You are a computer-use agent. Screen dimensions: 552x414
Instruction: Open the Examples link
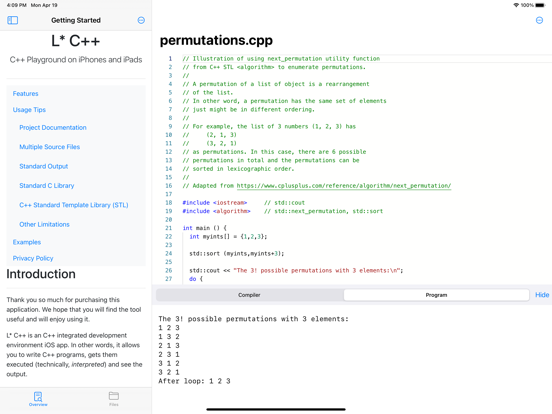pyautogui.click(x=27, y=242)
